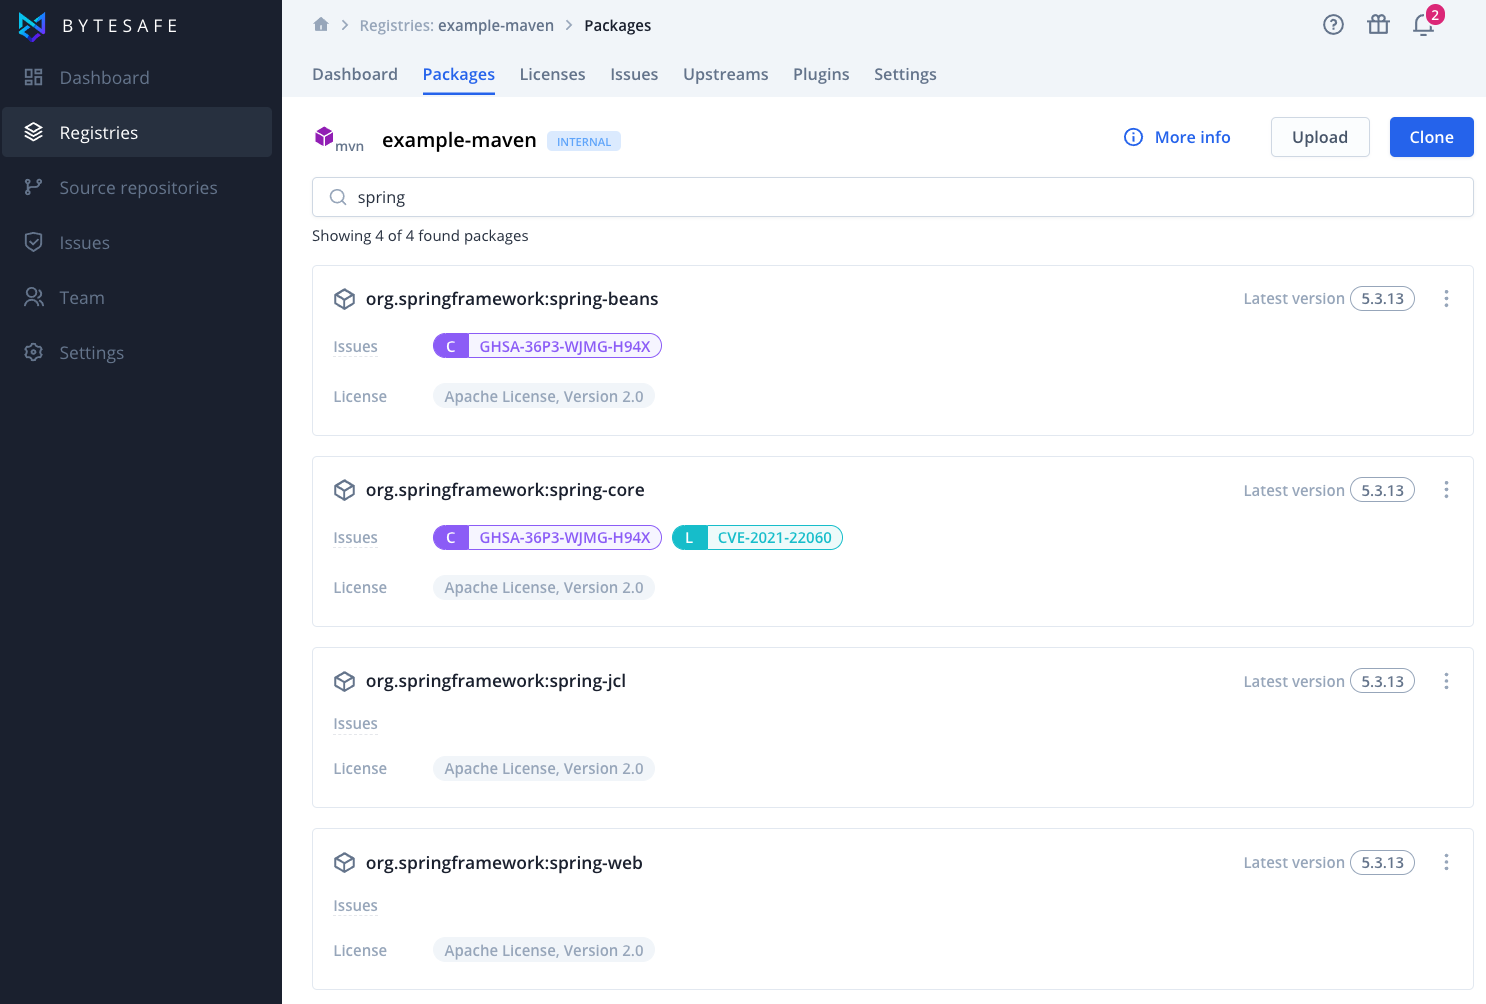Focus the package search field
1486x1004 pixels.
click(893, 197)
